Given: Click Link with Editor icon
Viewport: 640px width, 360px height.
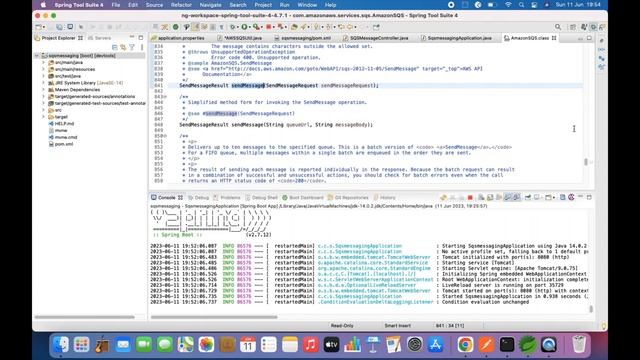Looking at the screenshot, I should point(123,47).
